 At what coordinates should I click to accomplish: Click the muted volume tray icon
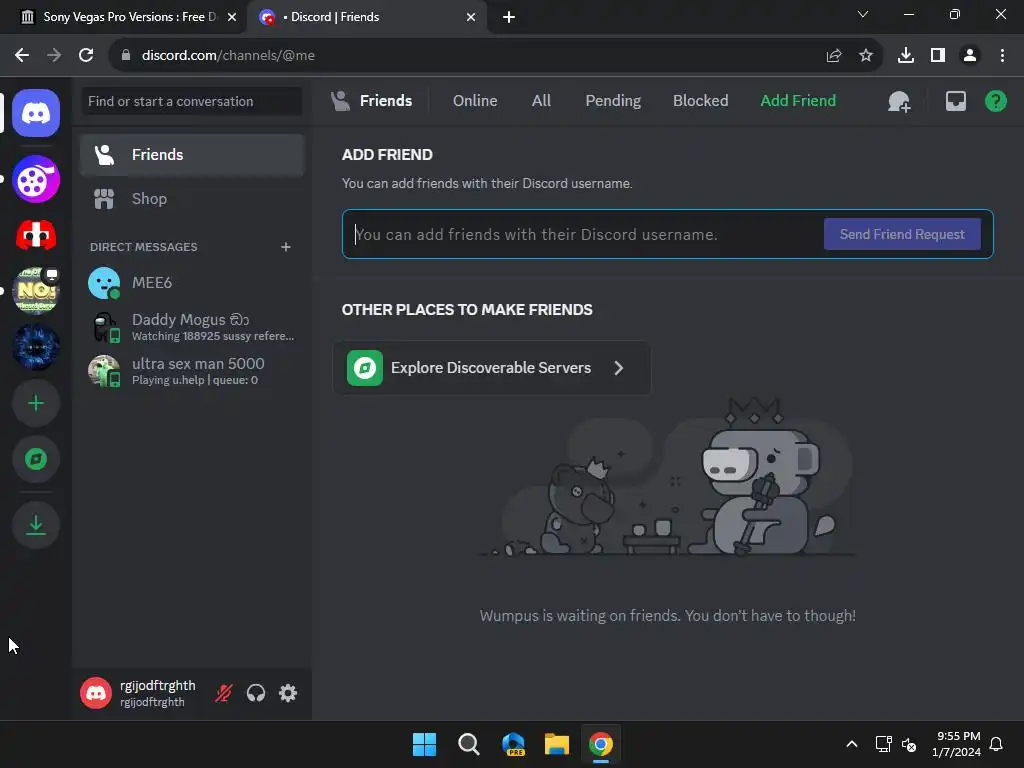909,744
